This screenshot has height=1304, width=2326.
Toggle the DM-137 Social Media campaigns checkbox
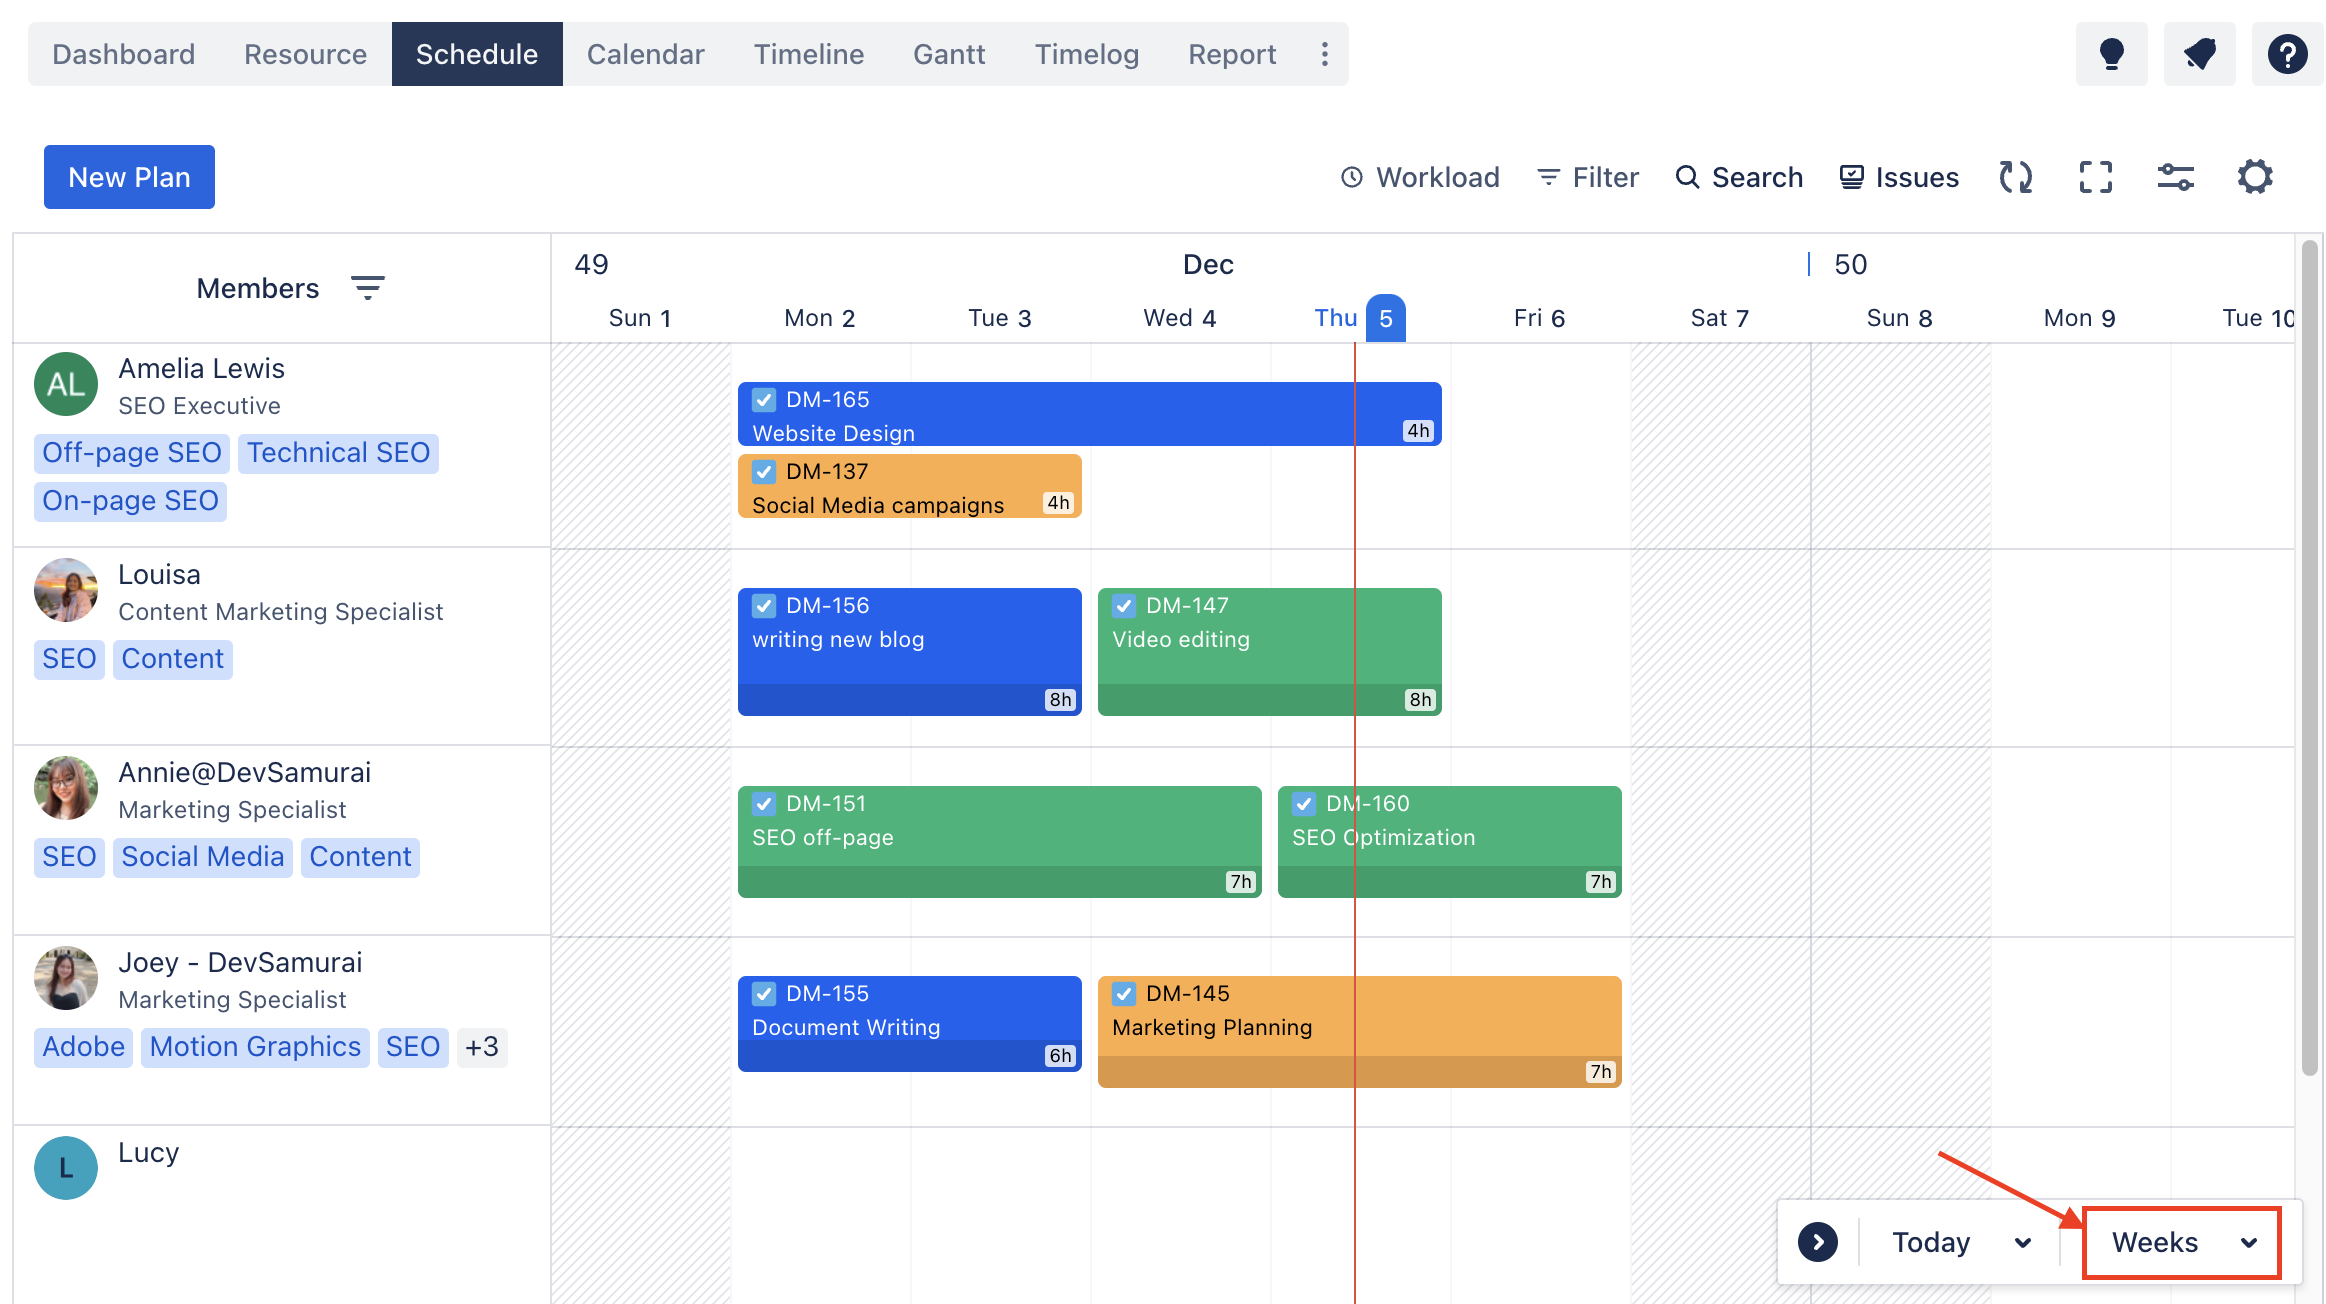click(x=764, y=472)
